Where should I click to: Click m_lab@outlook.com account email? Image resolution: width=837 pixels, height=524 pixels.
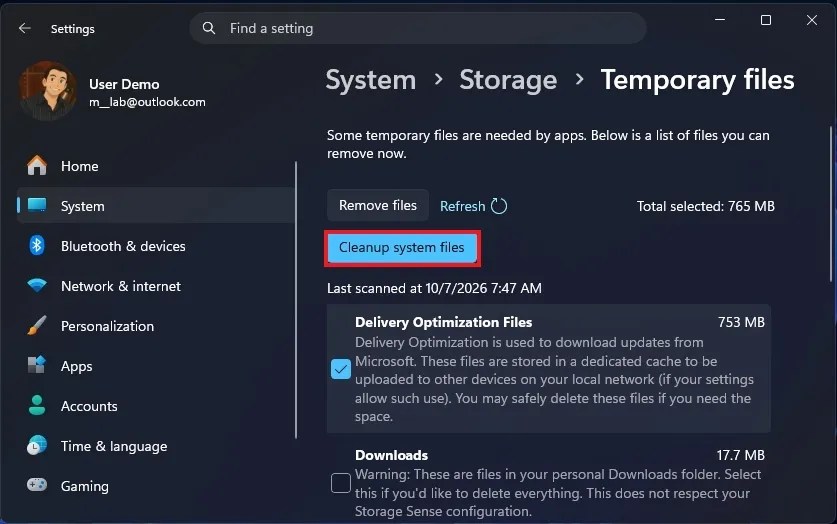click(x=147, y=102)
